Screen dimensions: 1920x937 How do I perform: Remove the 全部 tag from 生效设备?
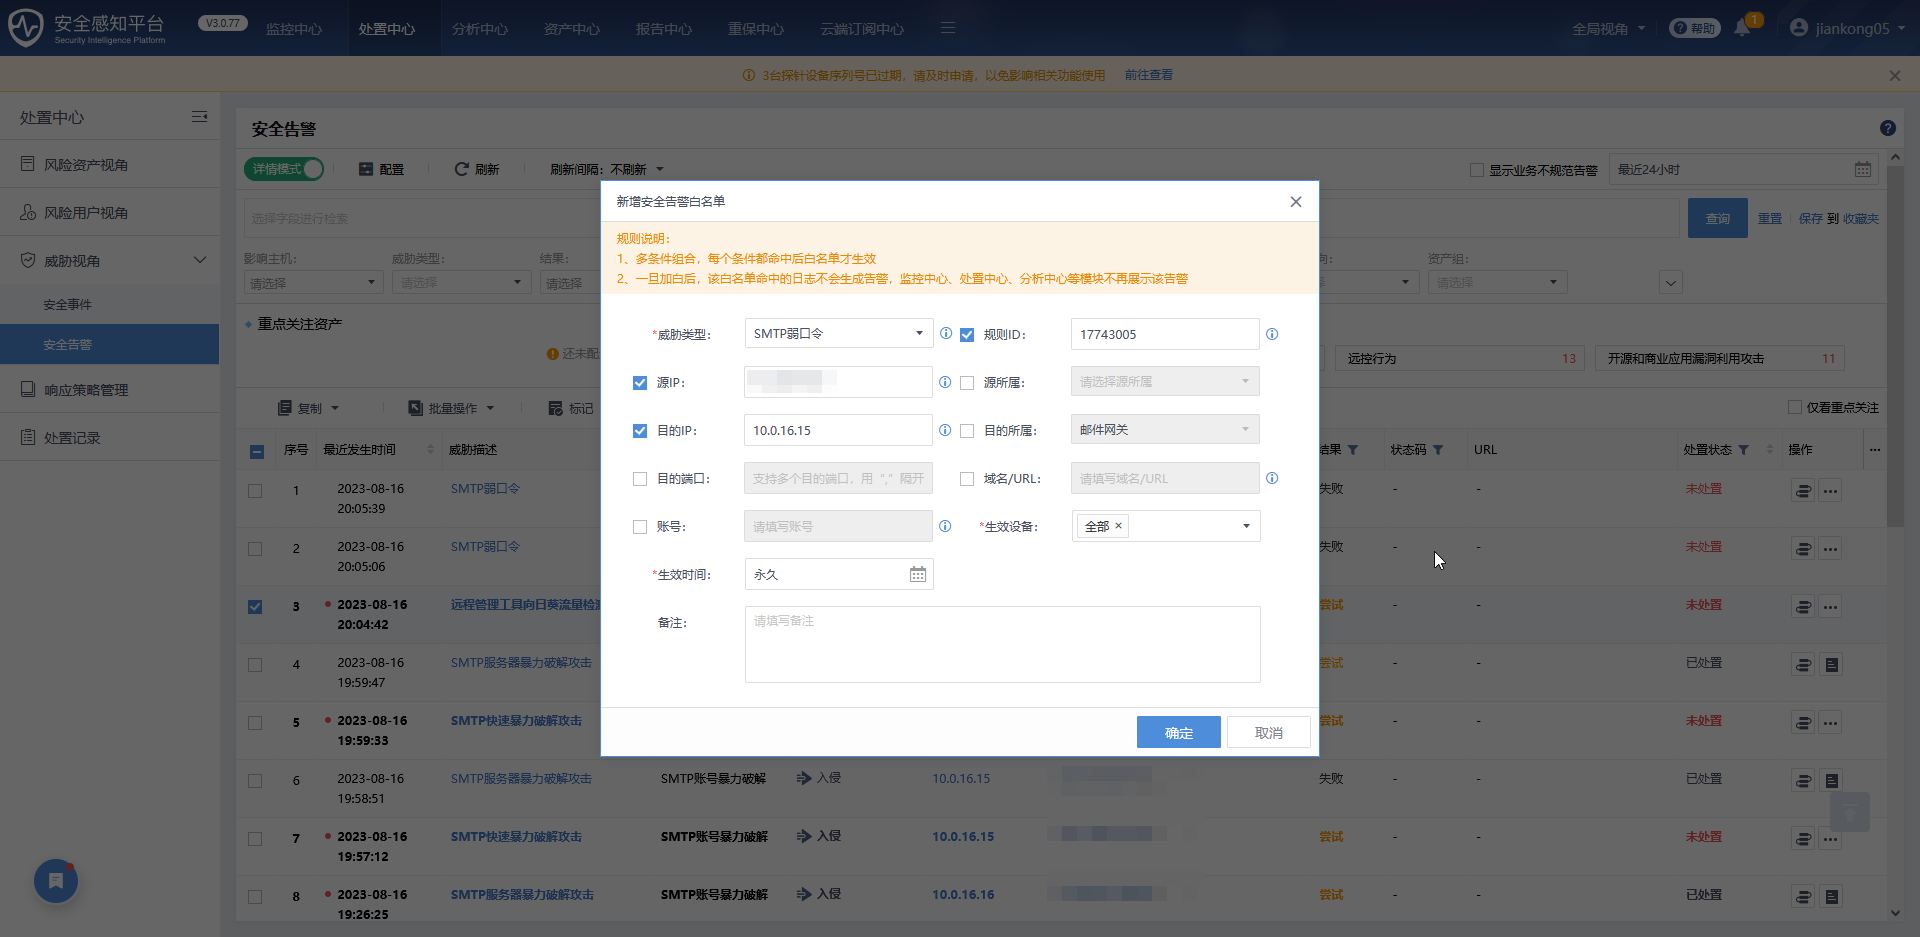click(x=1118, y=526)
